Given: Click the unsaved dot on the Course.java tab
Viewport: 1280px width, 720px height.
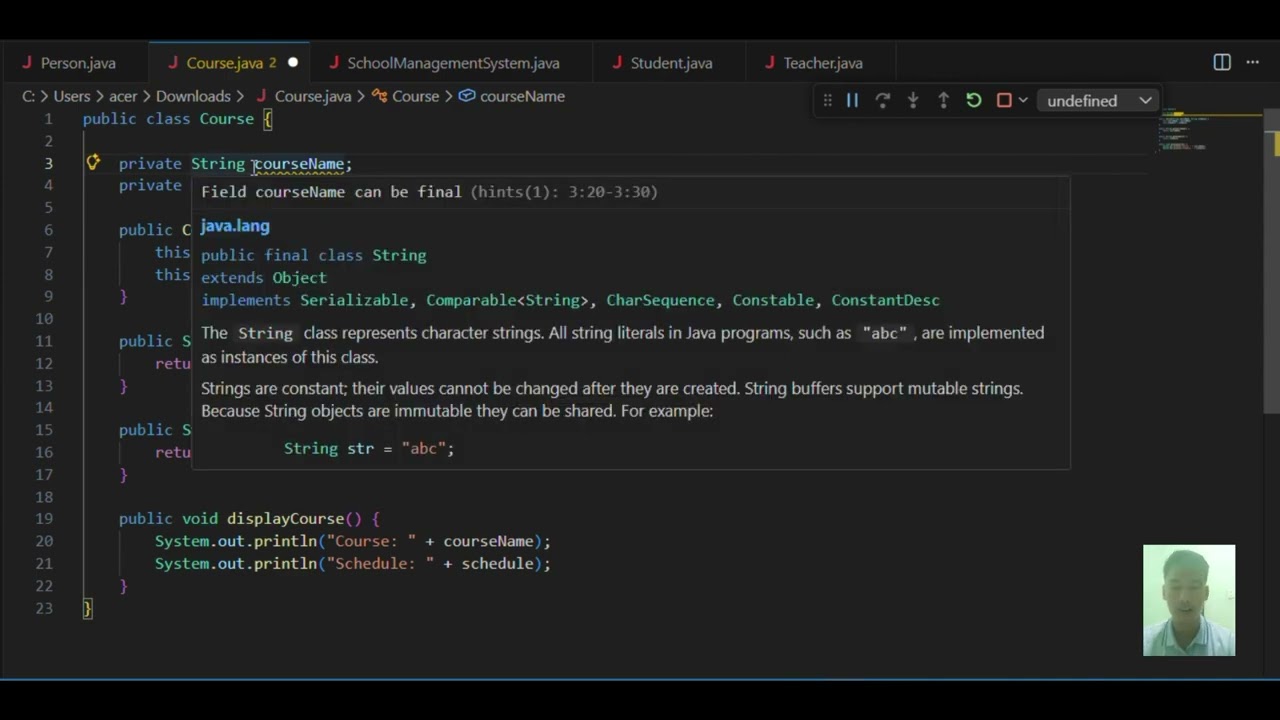Looking at the screenshot, I should pos(293,63).
